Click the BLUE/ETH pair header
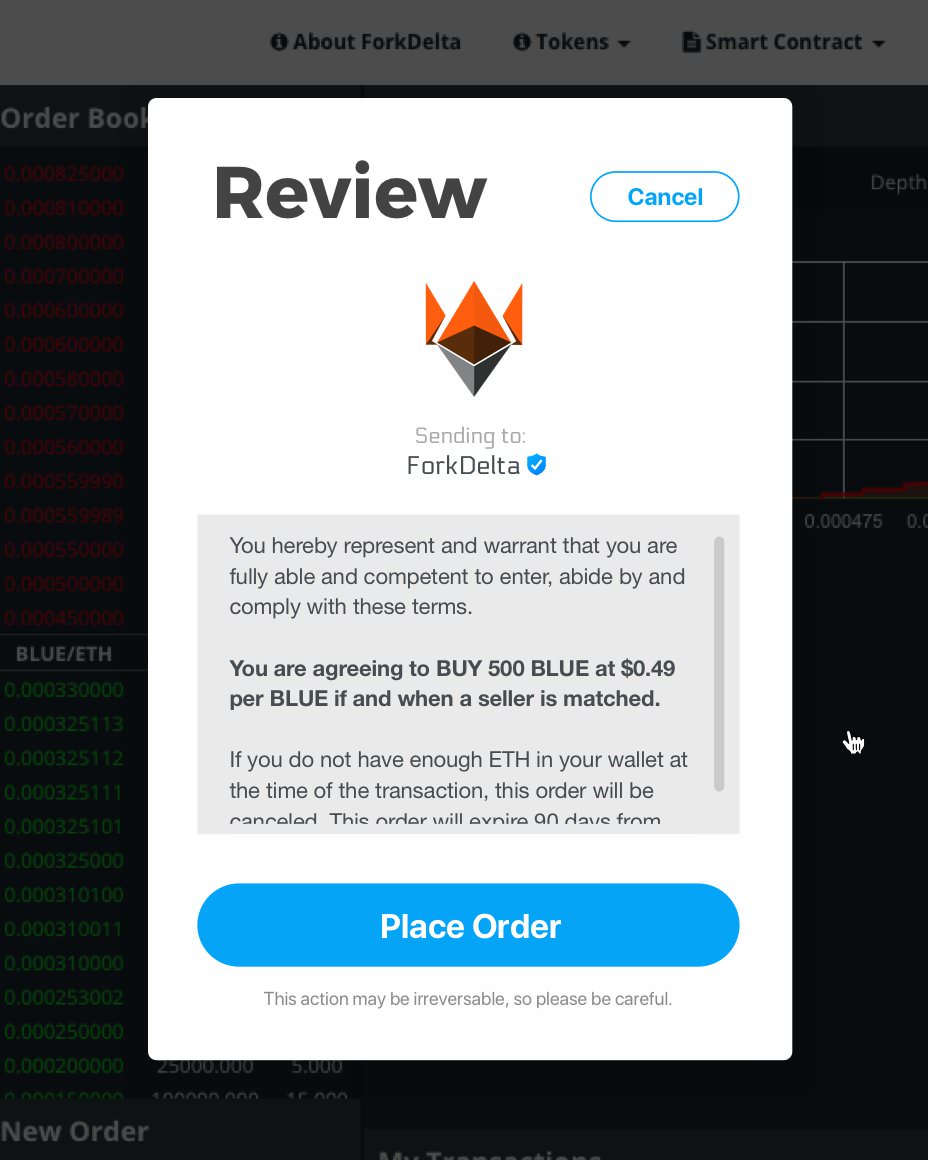 pos(64,654)
